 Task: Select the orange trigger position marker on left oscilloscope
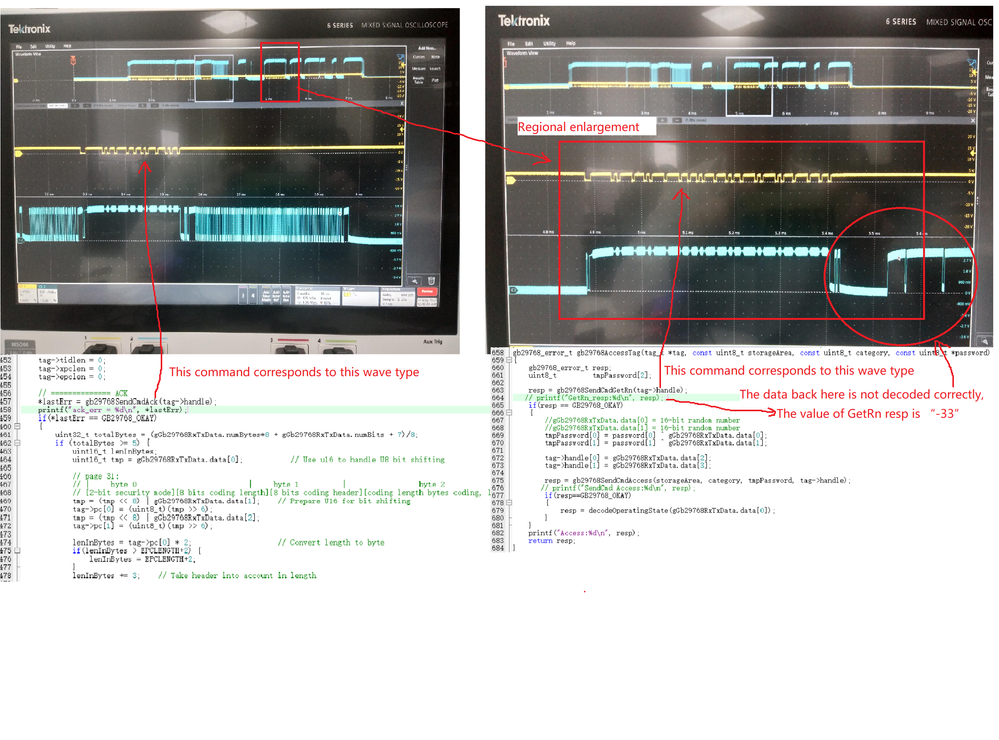pos(73,61)
